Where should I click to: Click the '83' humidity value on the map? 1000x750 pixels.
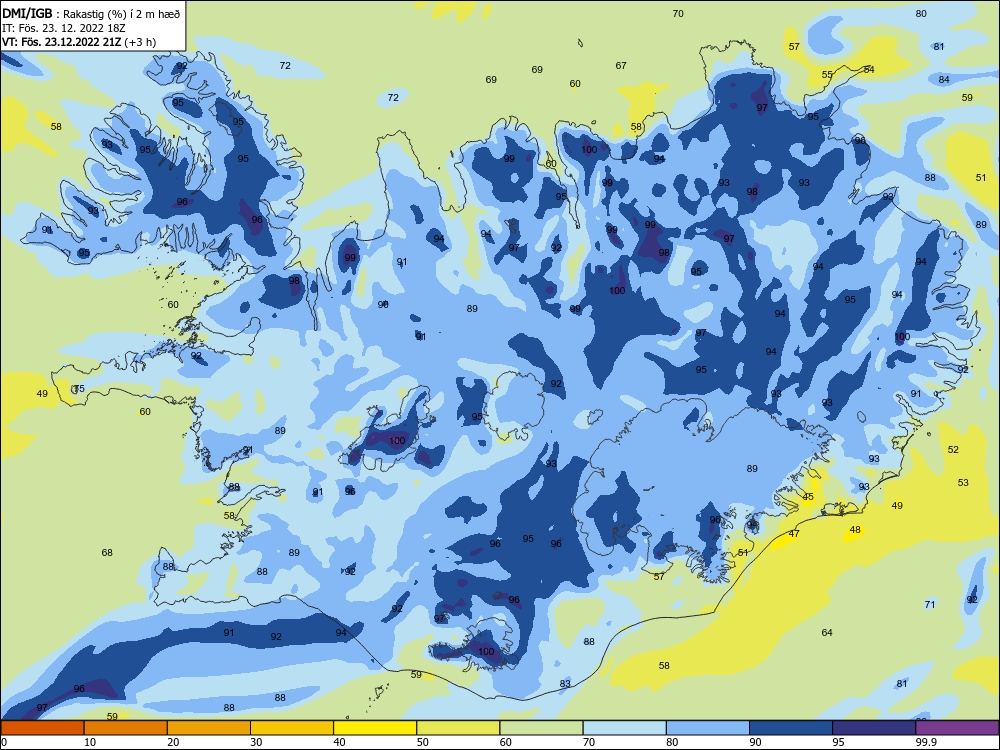point(565,684)
